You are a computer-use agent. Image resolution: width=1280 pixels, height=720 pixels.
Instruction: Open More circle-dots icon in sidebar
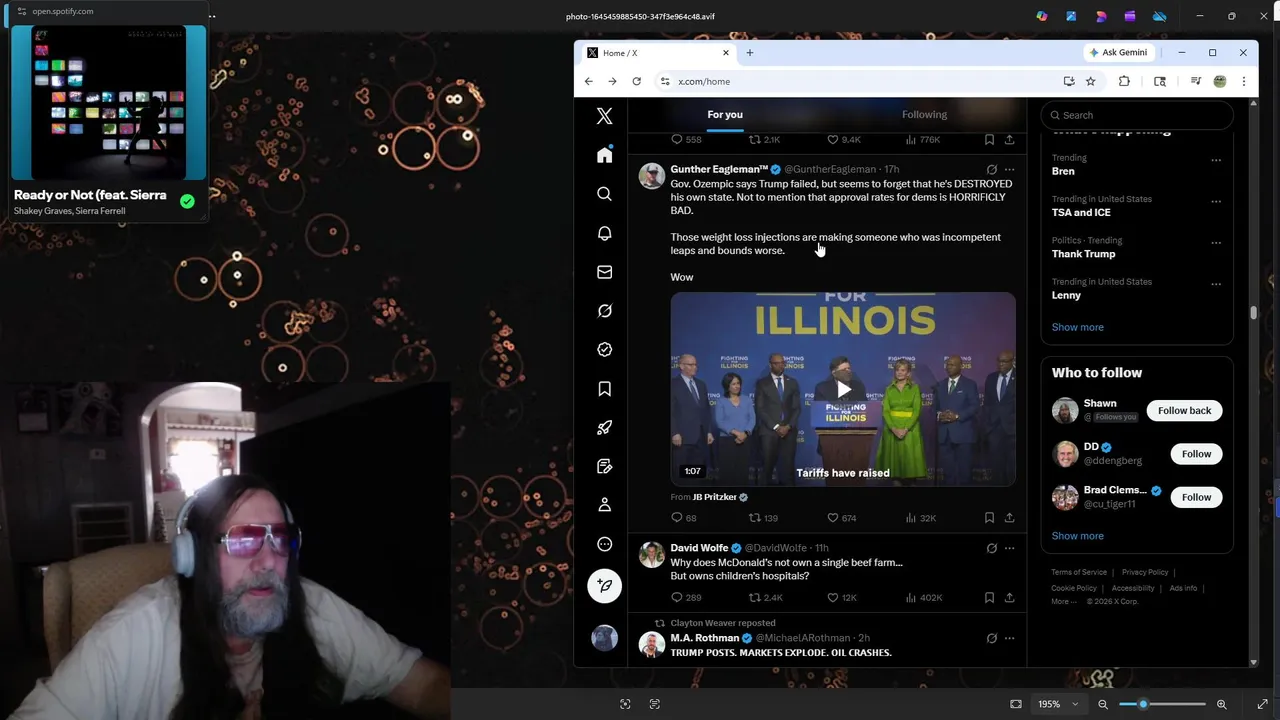604,544
